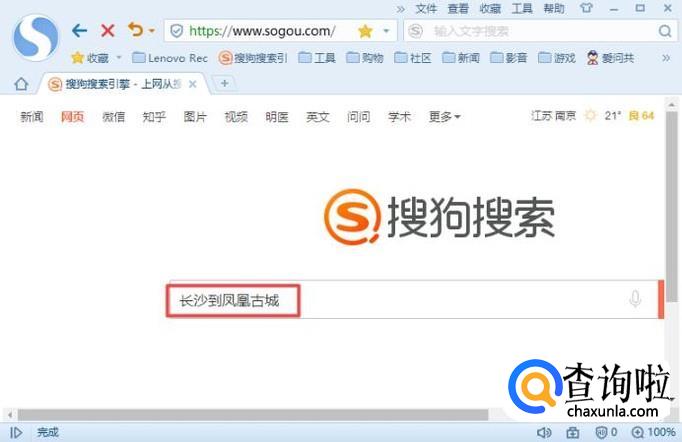Viewport: 682px width, 442px height.
Task: Bookmark page with the star icon
Action: [365, 31]
